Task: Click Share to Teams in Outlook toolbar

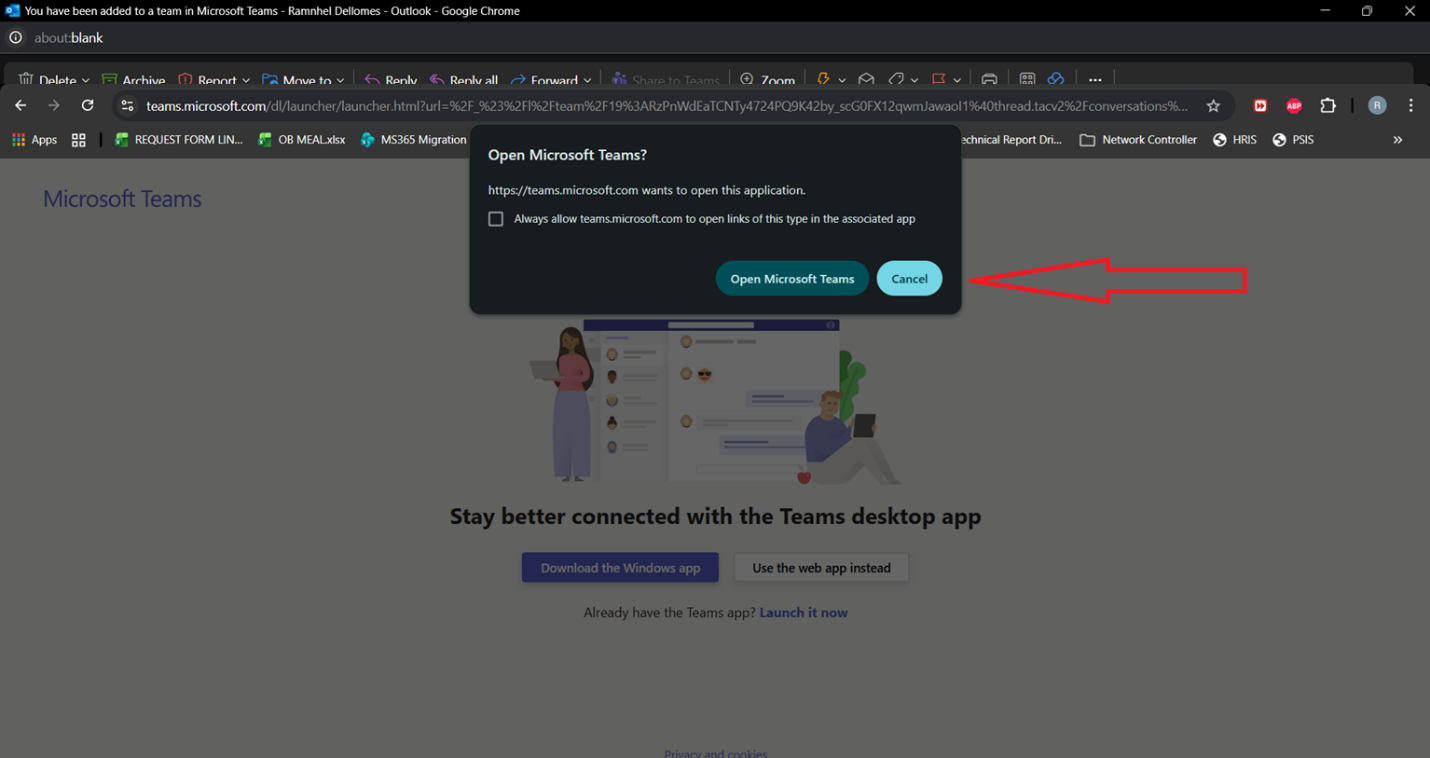Action: click(665, 80)
